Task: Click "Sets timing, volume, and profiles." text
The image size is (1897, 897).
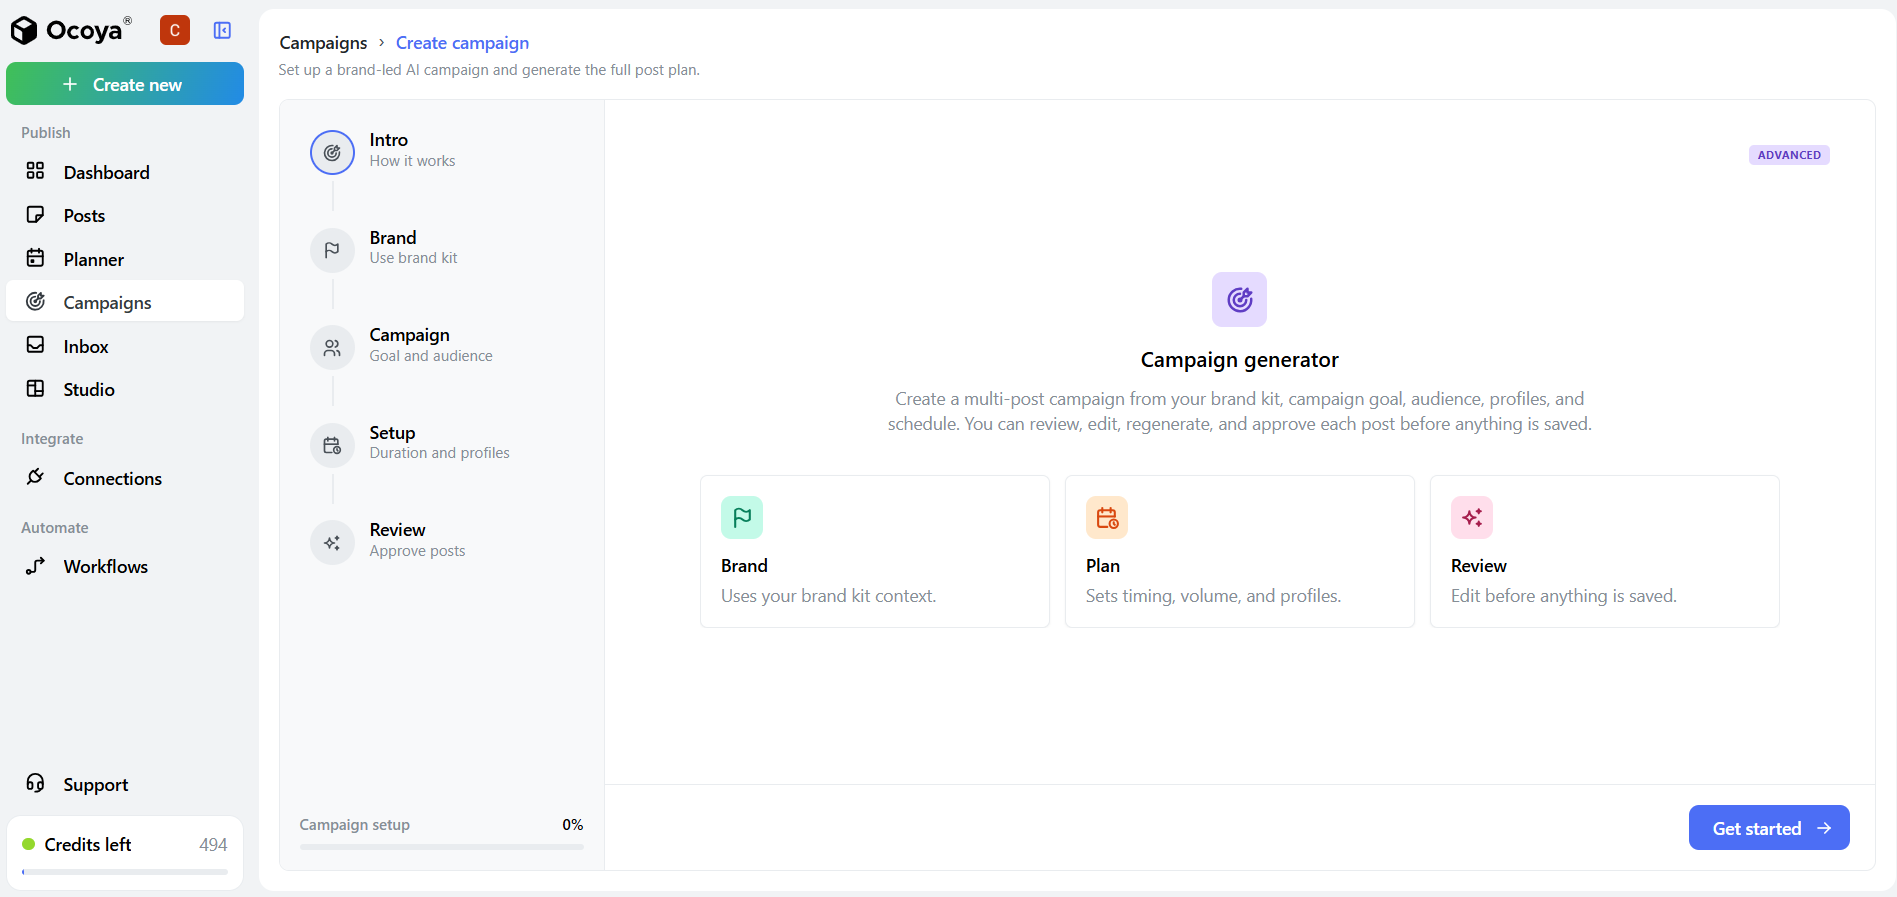Action: click(1213, 596)
